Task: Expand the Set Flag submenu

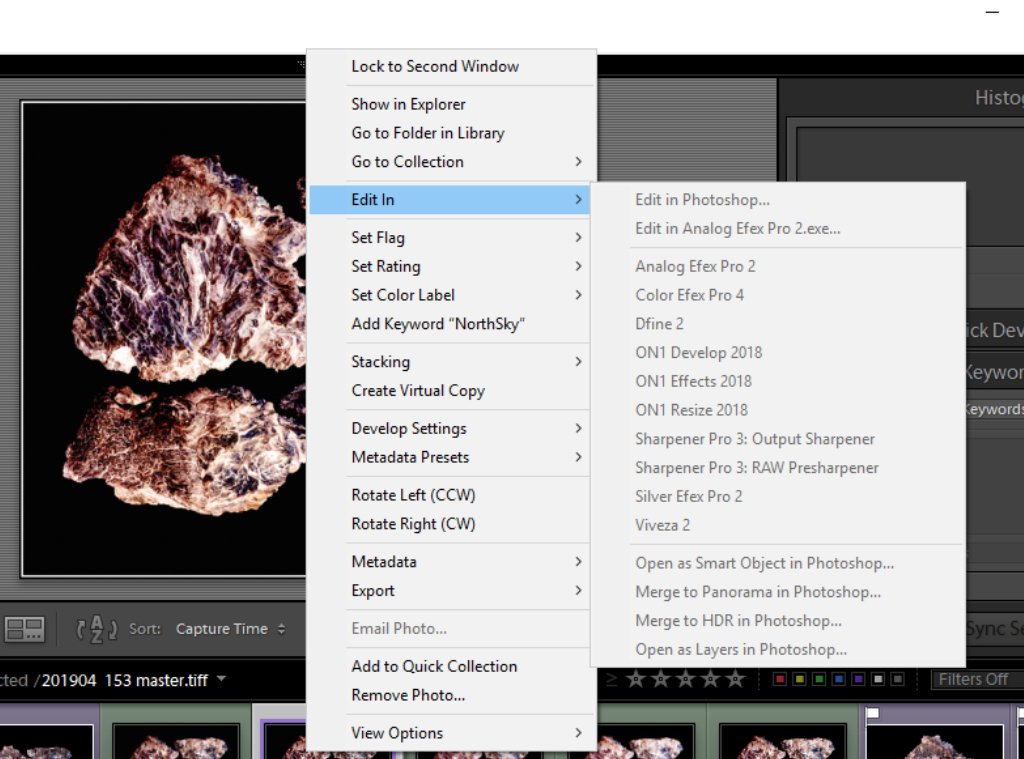Action: [451, 237]
